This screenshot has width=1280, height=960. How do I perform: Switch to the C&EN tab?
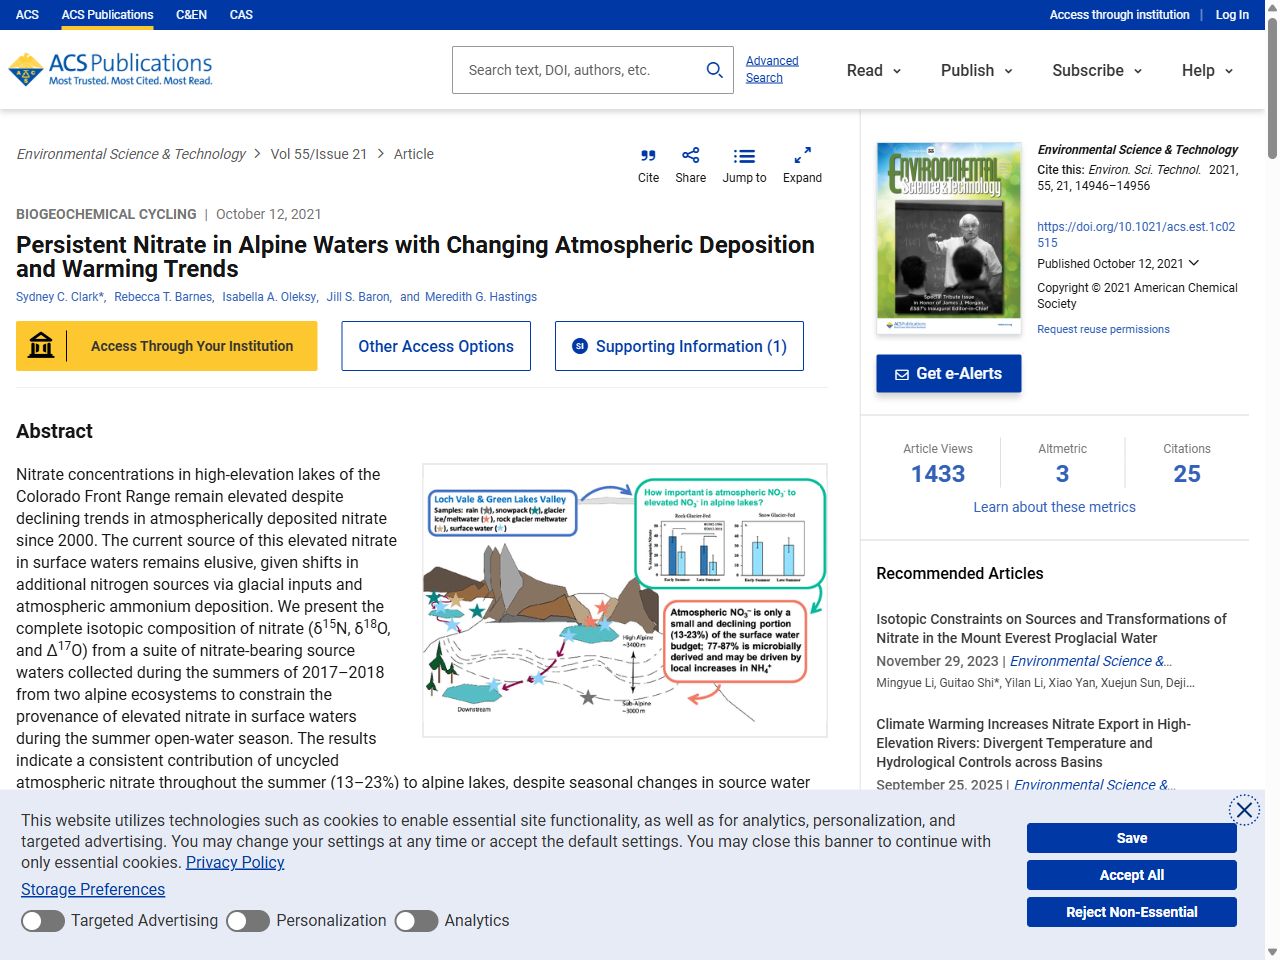(x=190, y=14)
